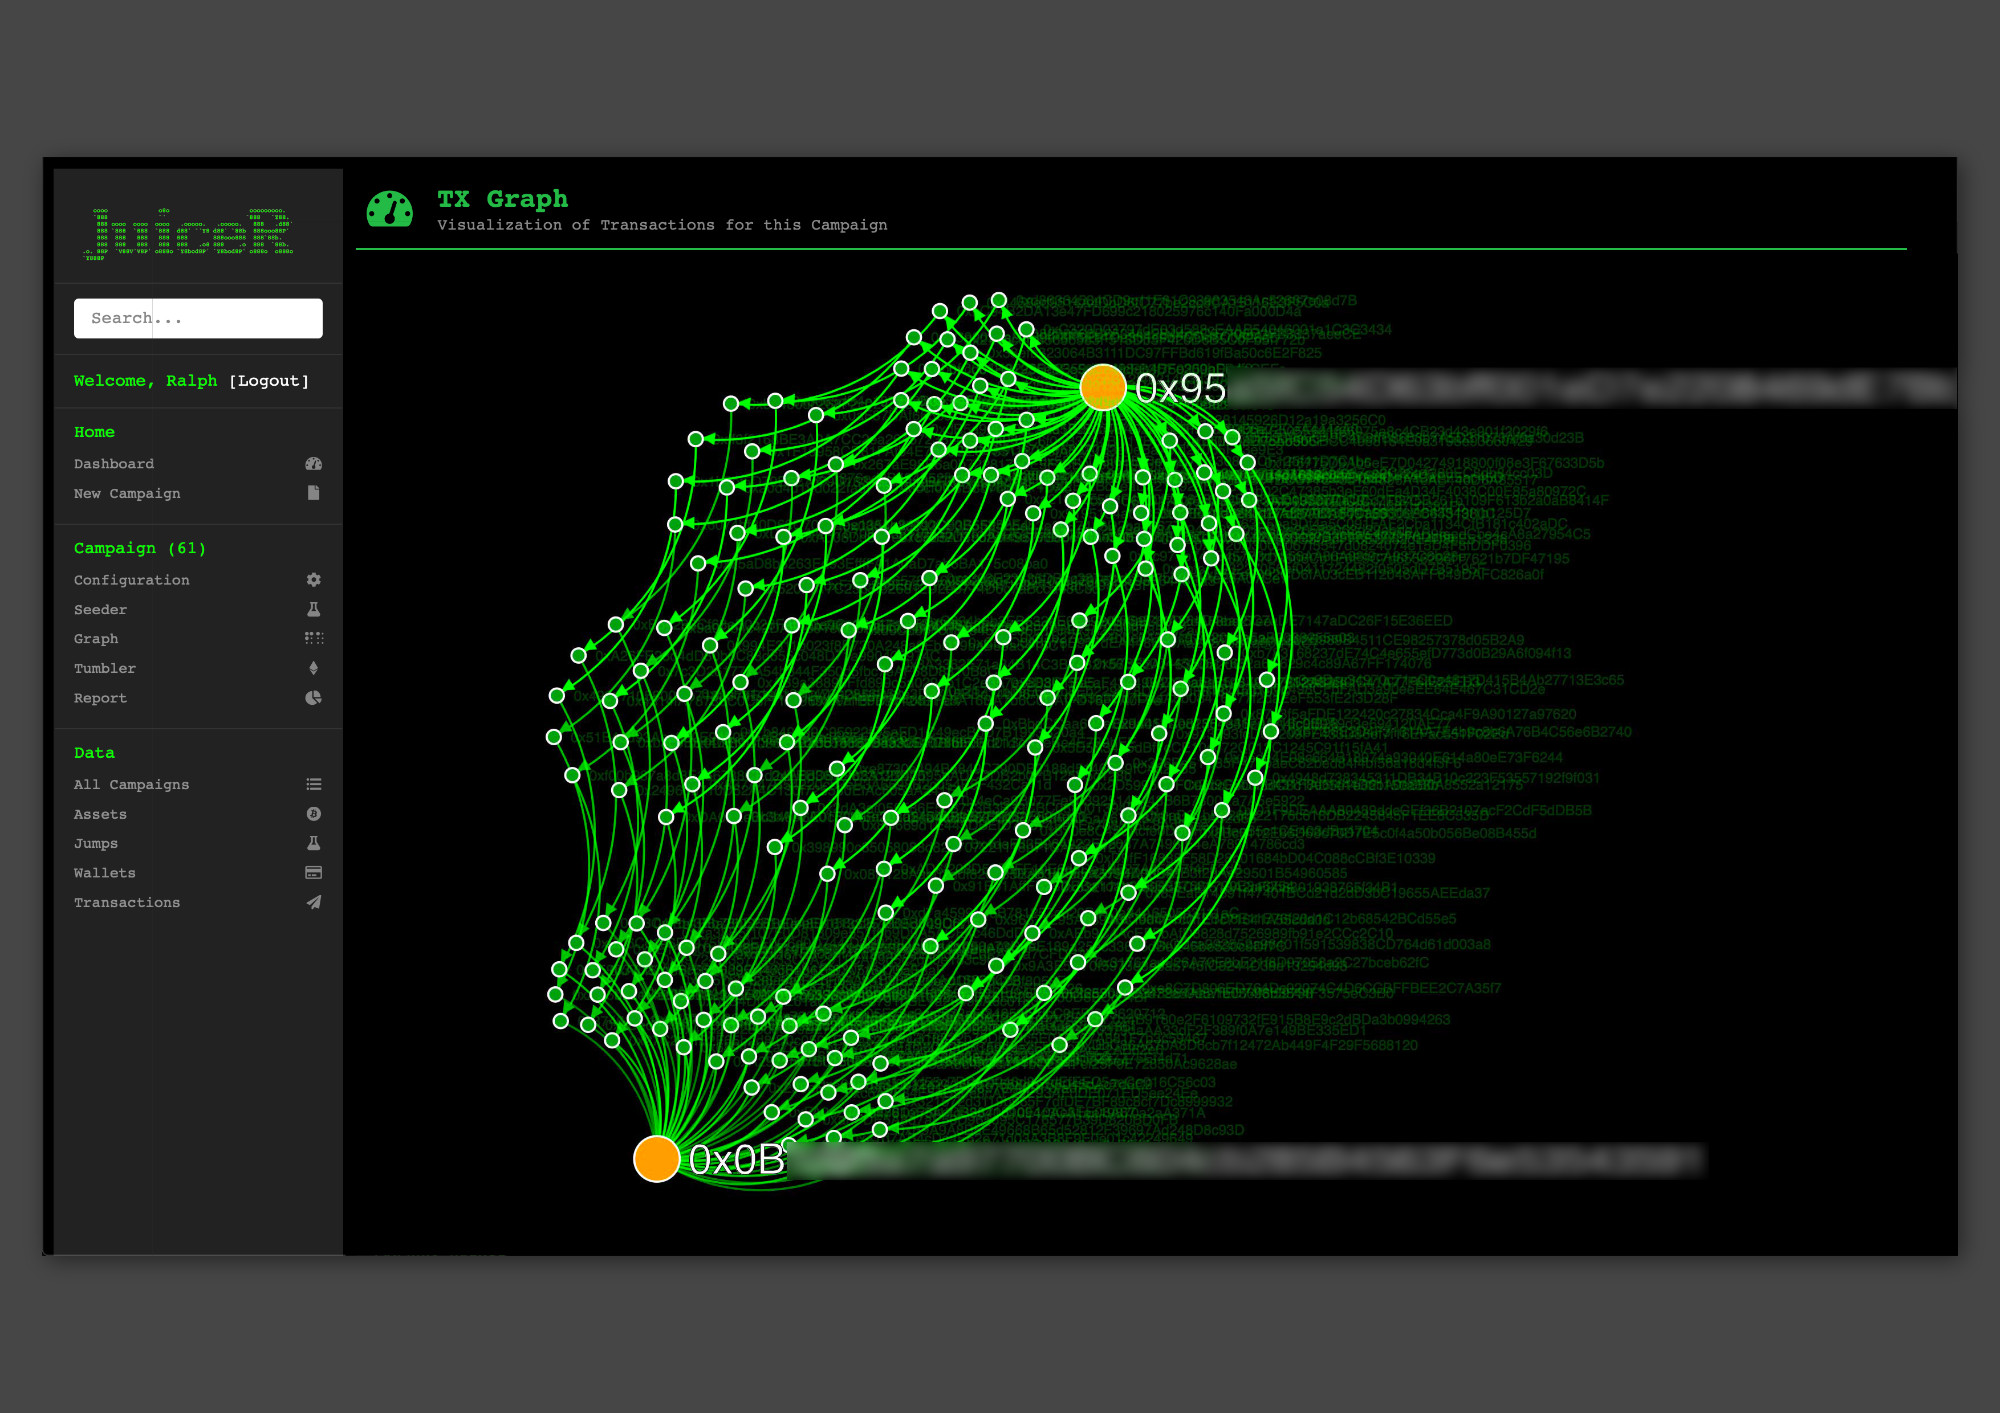The height and width of the screenshot is (1413, 2000).
Task: Click the TX Graph title
Action: (x=502, y=199)
